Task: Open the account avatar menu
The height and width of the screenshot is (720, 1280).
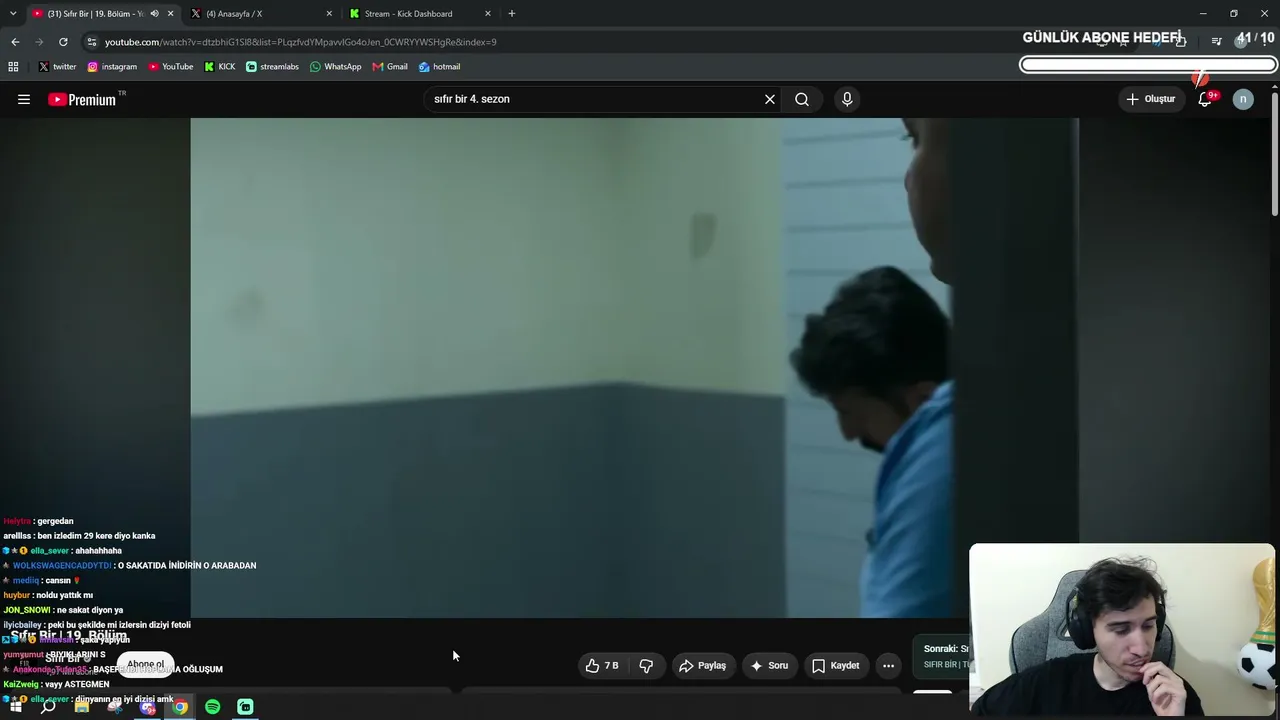Action: point(1243,99)
